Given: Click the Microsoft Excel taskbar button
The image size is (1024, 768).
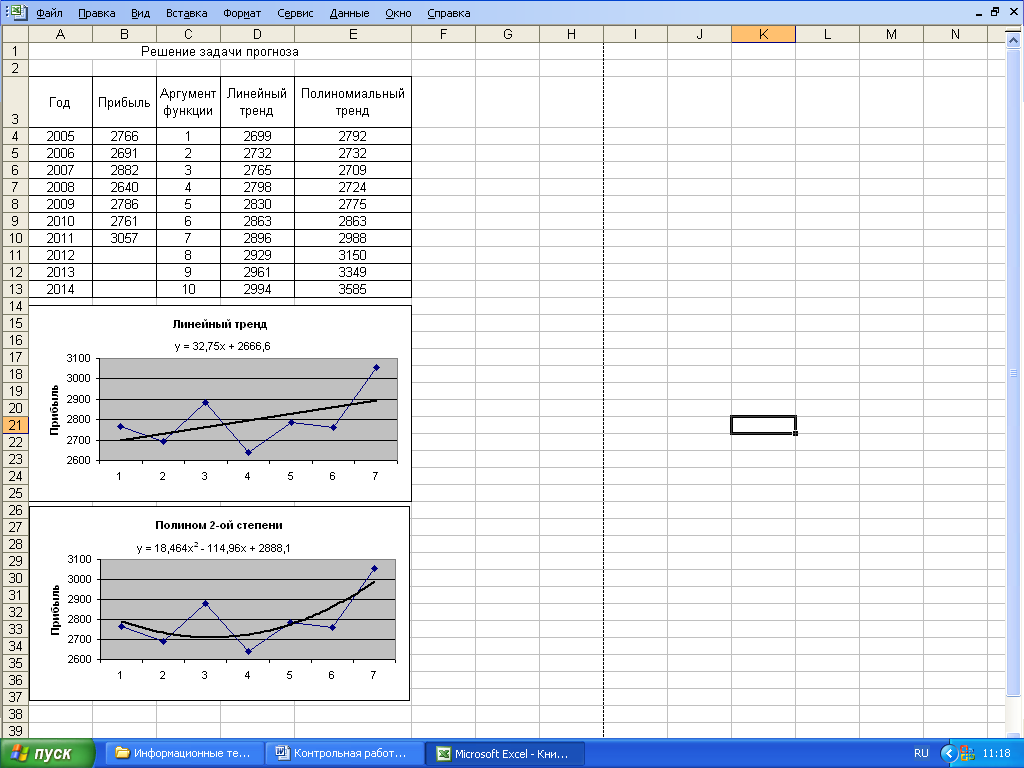Looking at the screenshot, I should point(504,753).
